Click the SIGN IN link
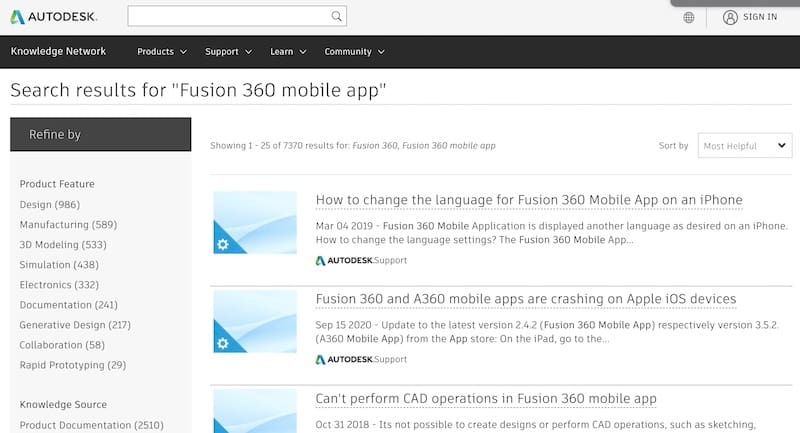Image resolution: width=800 pixels, height=433 pixels. pos(760,17)
